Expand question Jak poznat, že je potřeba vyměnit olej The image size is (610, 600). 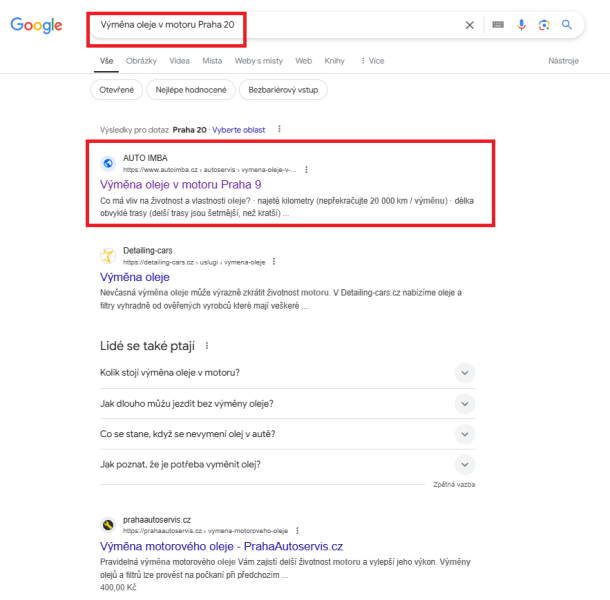pyautogui.click(x=287, y=465)
